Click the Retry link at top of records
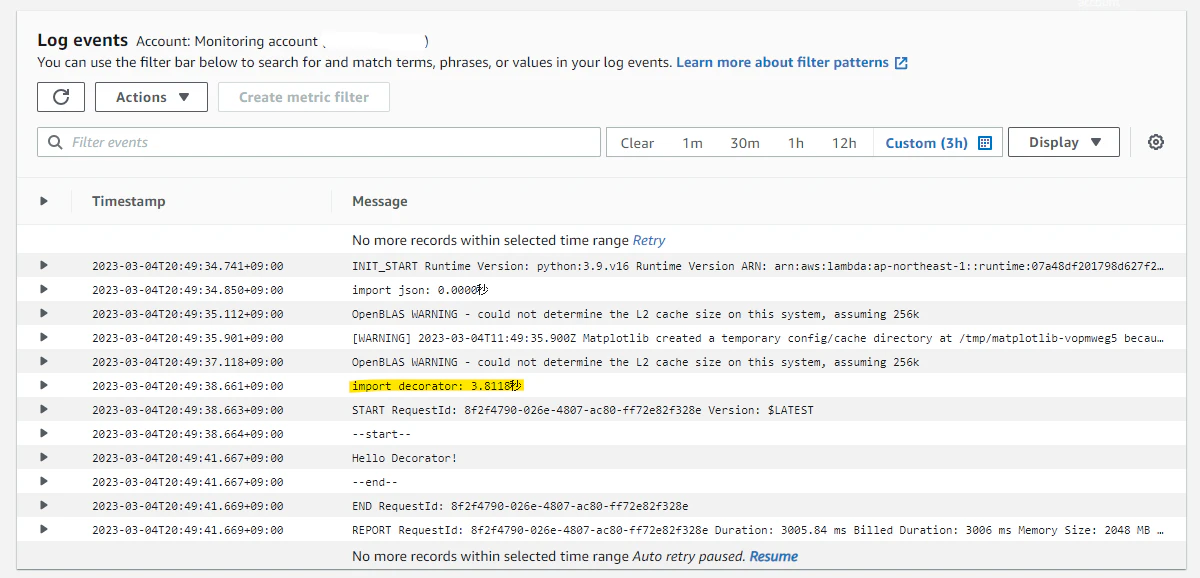Viewport: 1200px width, 578px height. pyautogui.click(x=649, y=240)
